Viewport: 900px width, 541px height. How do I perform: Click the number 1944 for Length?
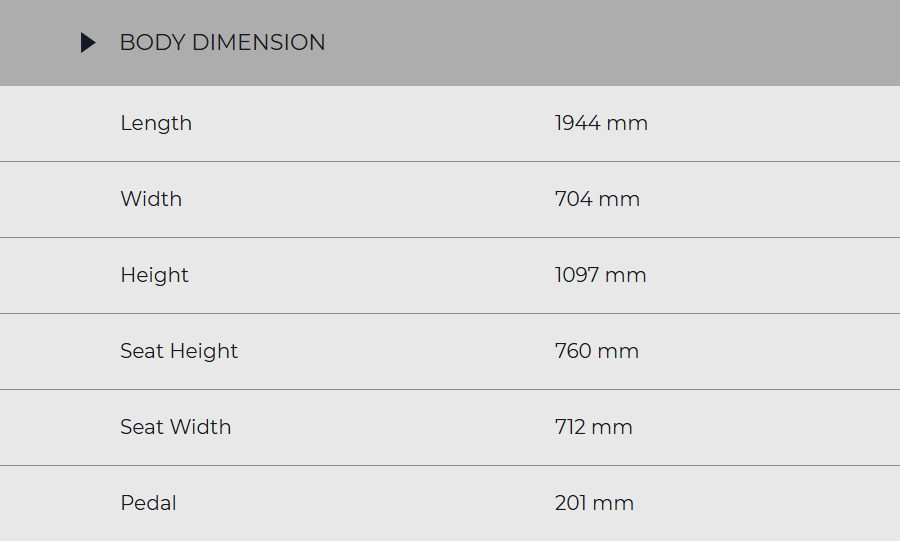pyautogui.click(x=577, y=123)
